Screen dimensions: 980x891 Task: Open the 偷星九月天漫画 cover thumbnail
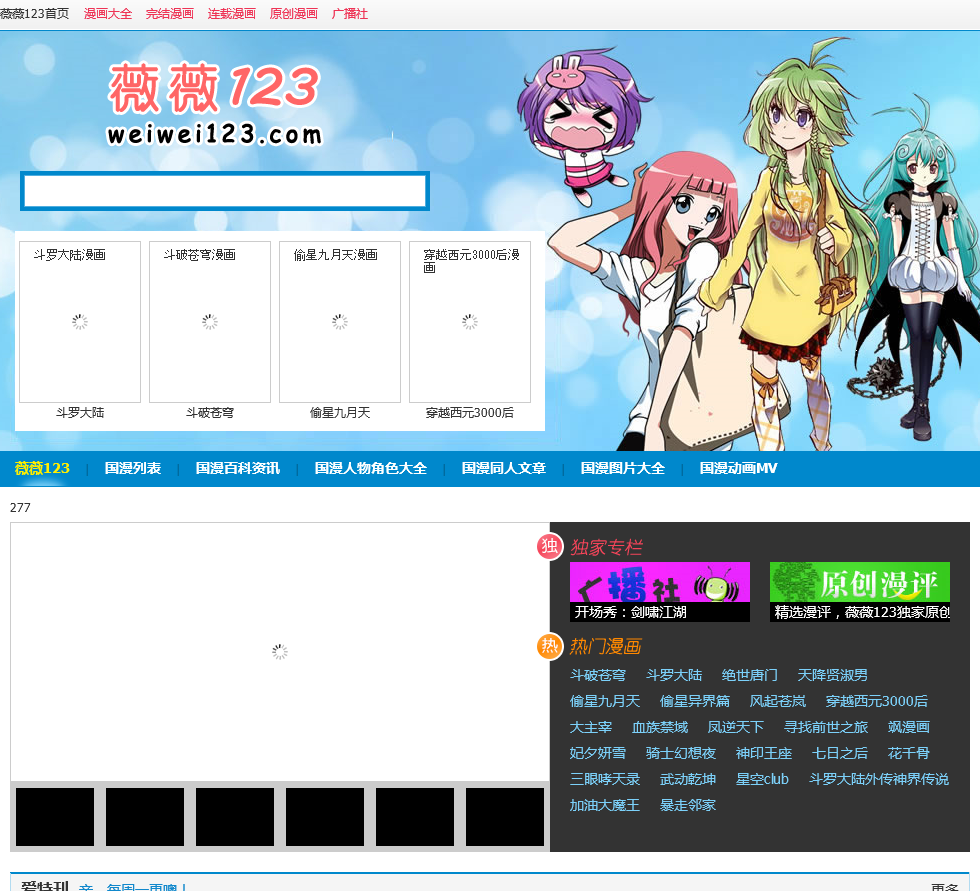pos(340,322)
